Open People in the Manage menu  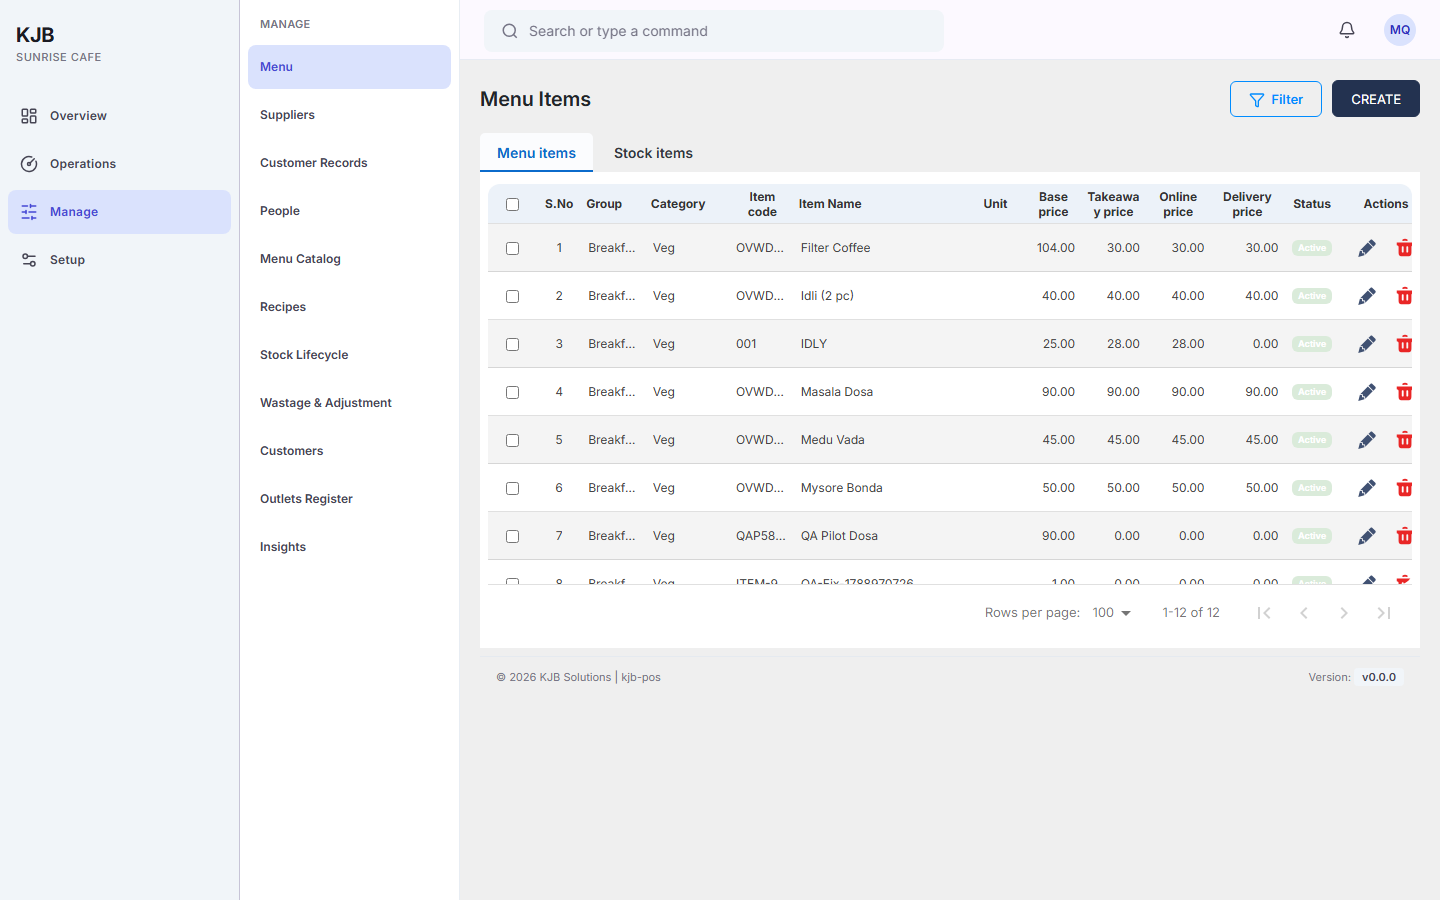click(349, 211)
